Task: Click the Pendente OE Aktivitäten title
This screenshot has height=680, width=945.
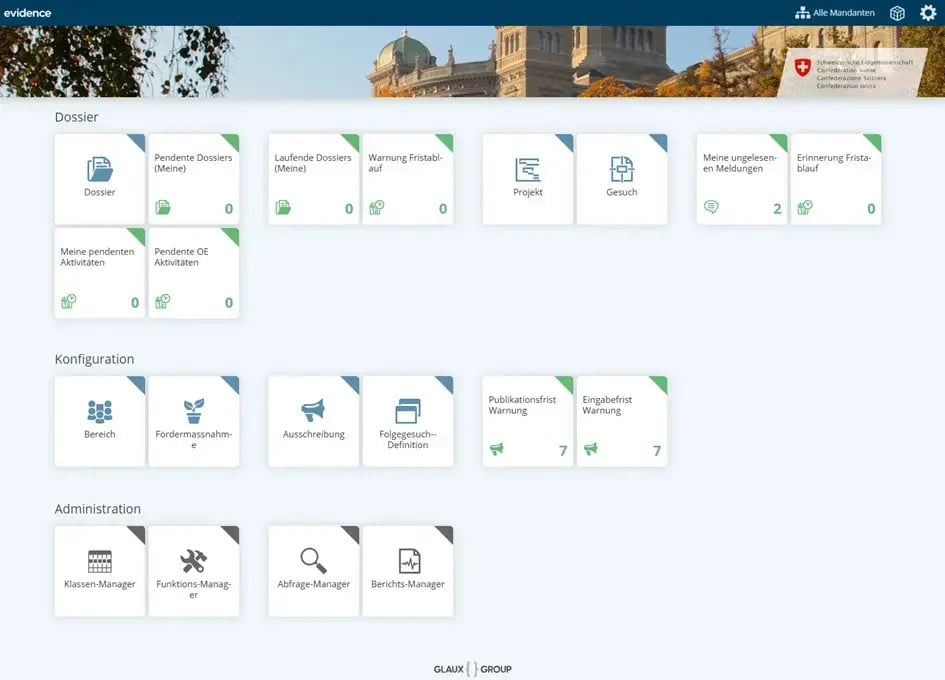Action: pyautogui.click(x=181, y=257)
